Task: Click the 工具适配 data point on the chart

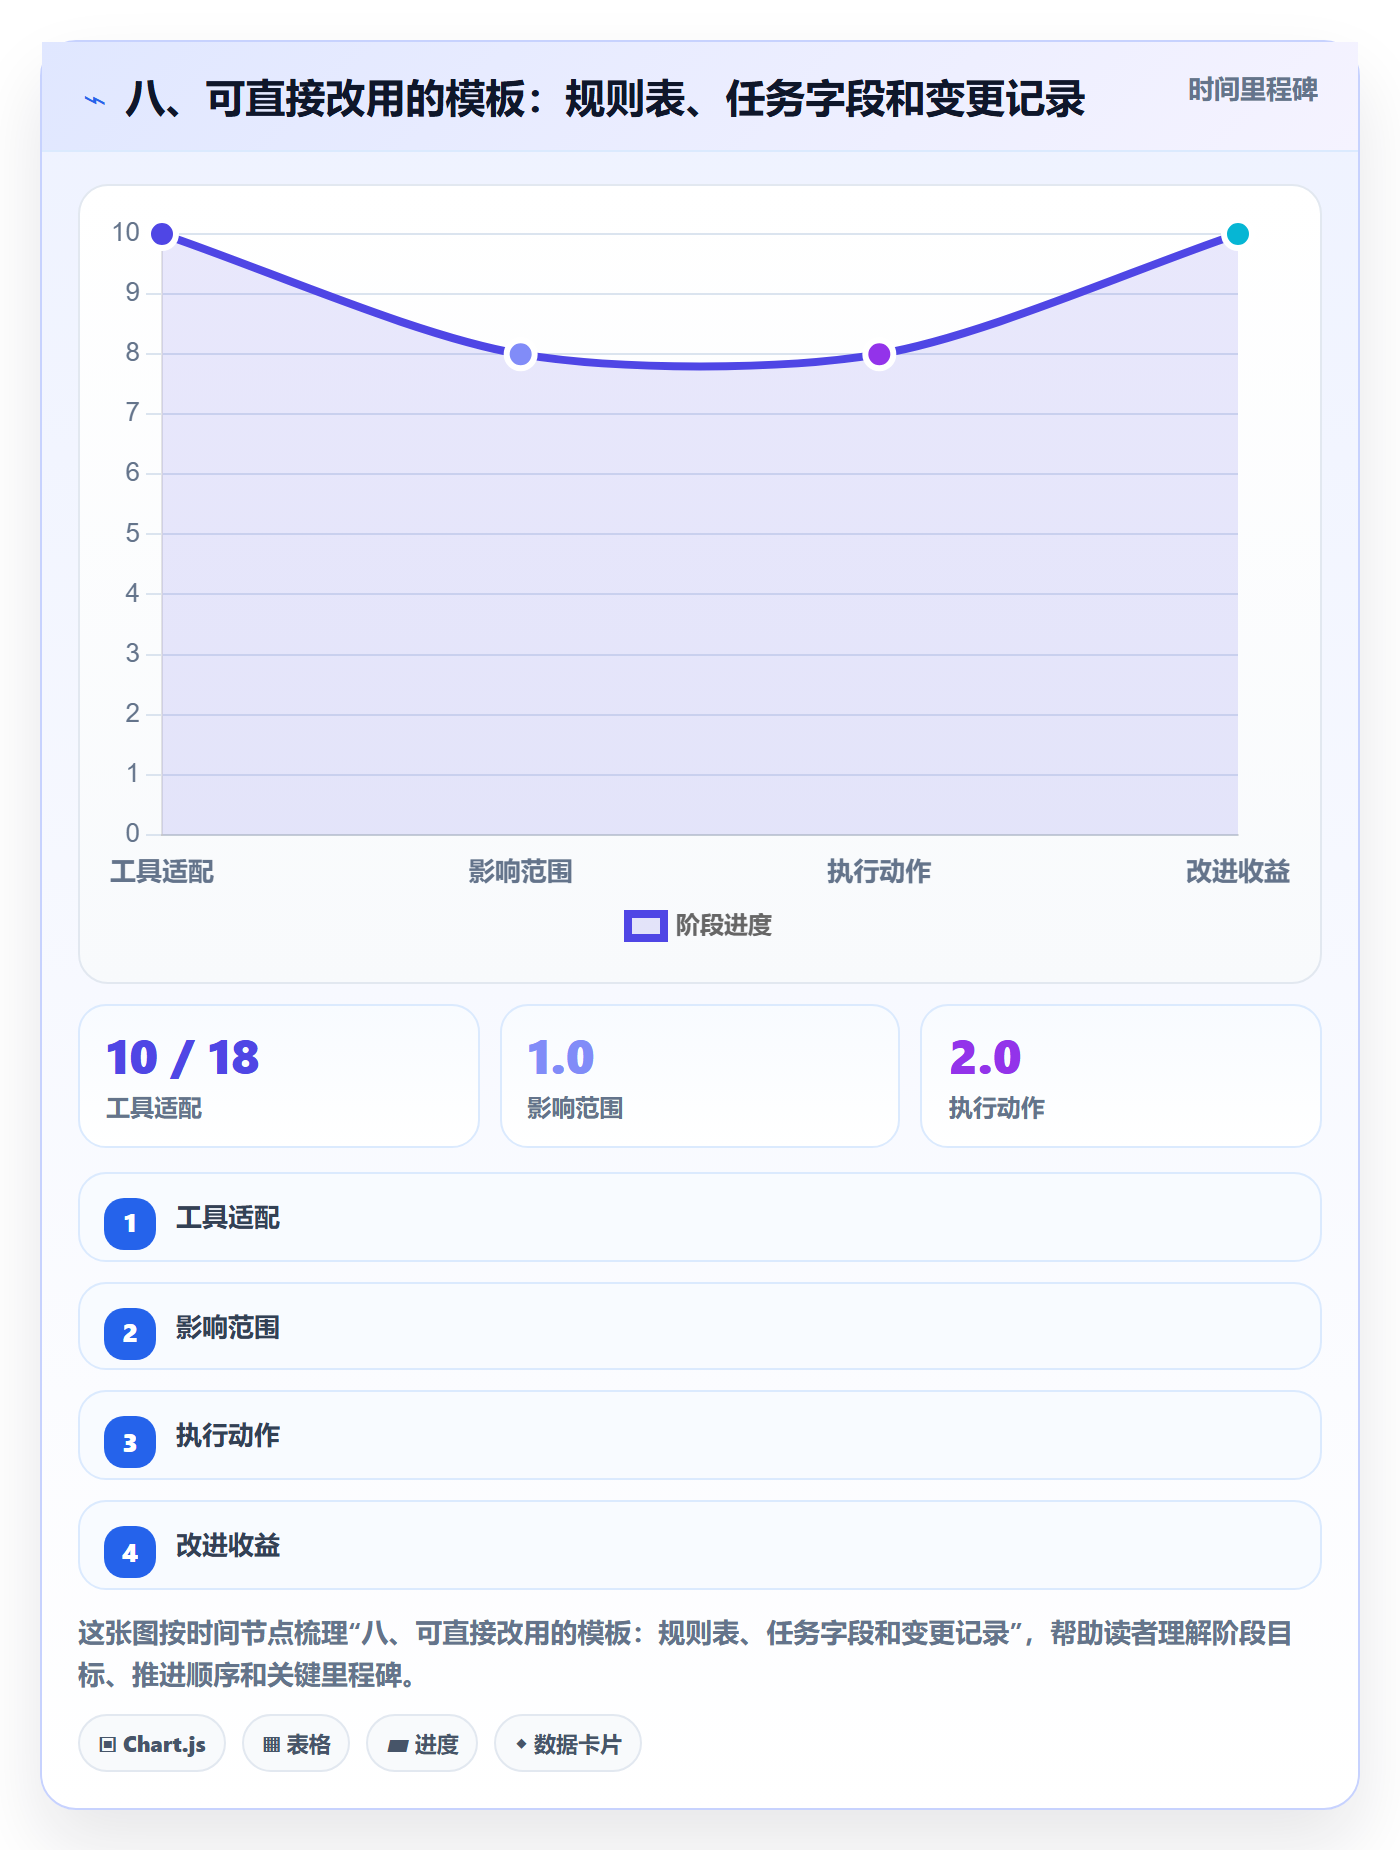Action: click(x=162, y=234)
